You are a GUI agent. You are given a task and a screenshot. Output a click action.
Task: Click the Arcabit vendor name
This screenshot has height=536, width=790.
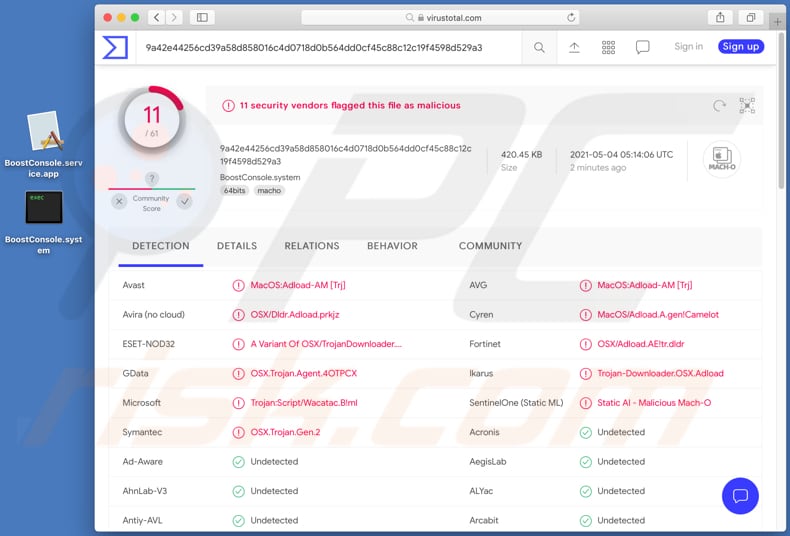click(484, 520)
